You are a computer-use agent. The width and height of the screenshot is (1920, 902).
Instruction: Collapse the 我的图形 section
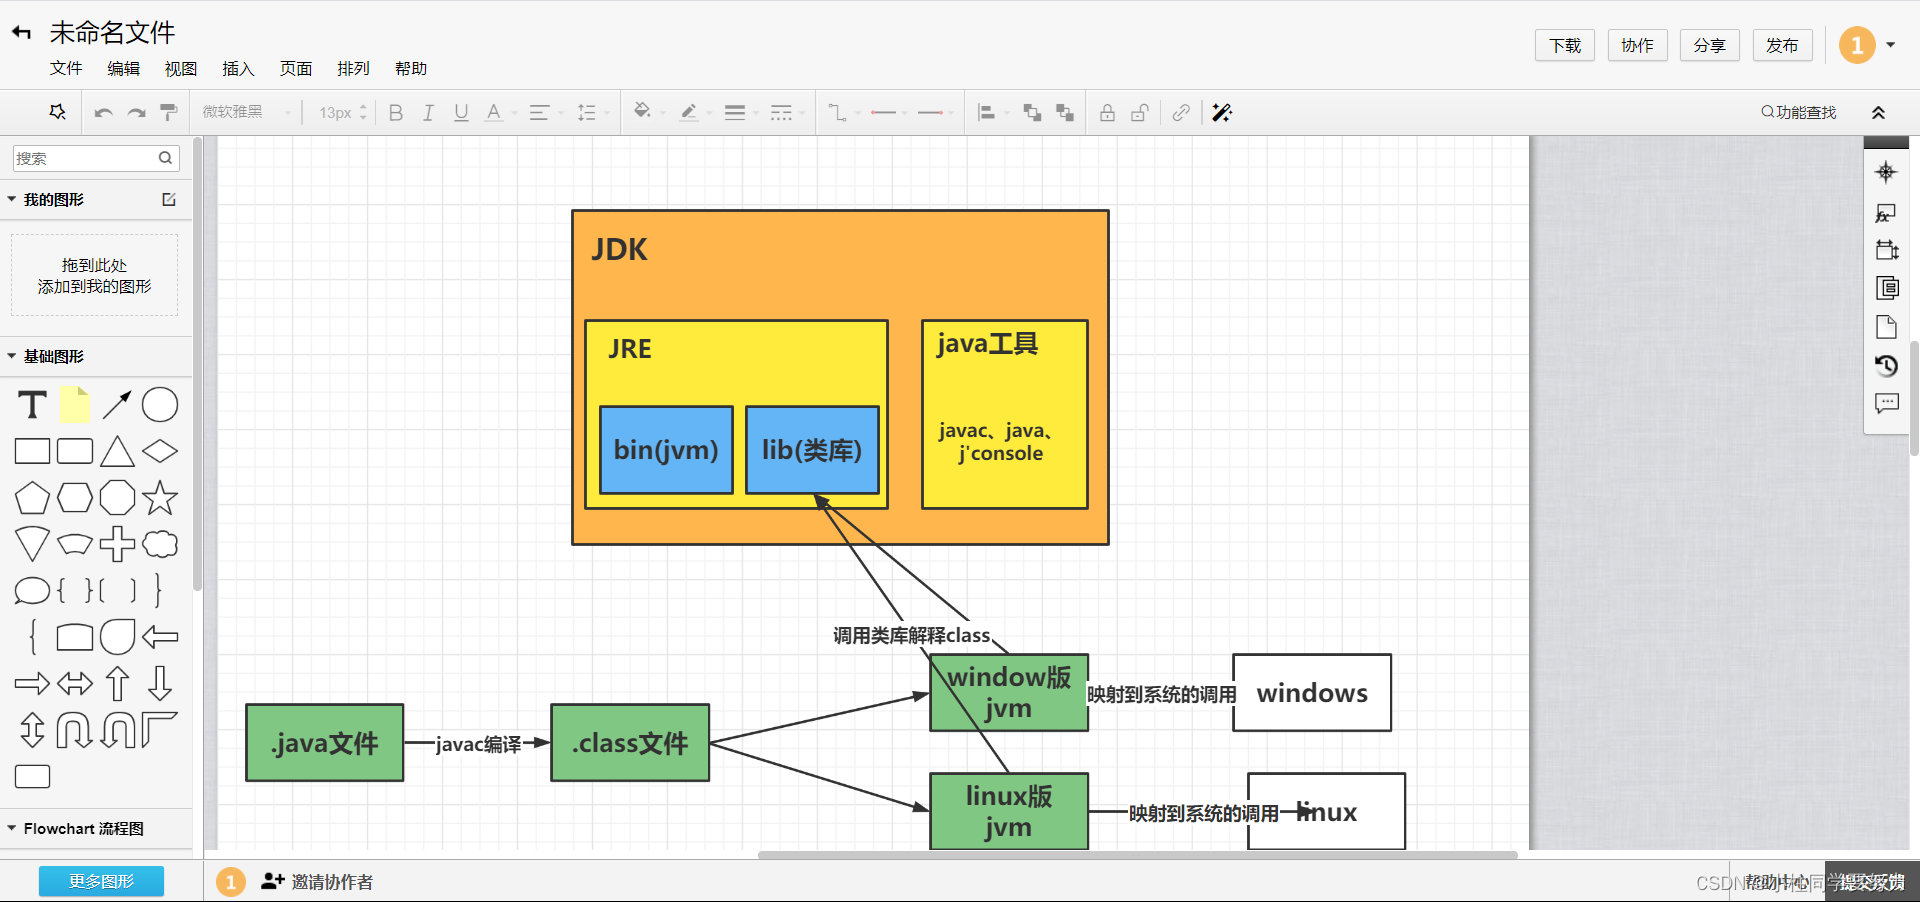[12, 199]
